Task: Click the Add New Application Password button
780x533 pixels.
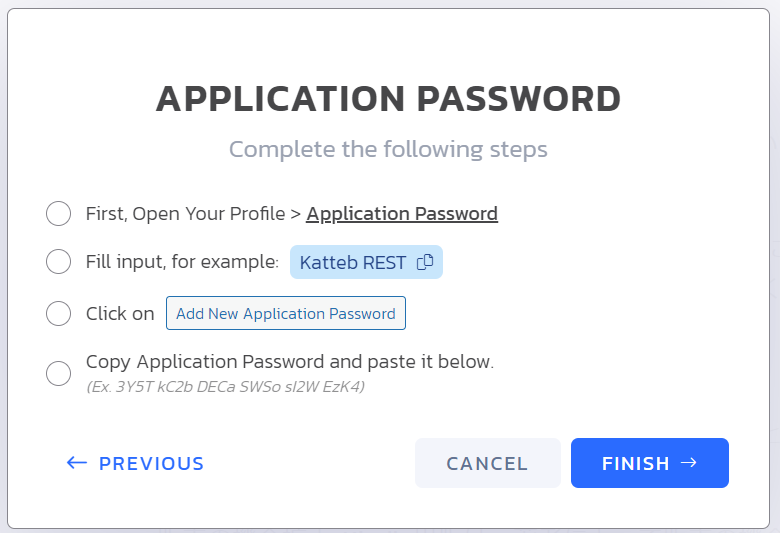Action: point(286,313)
